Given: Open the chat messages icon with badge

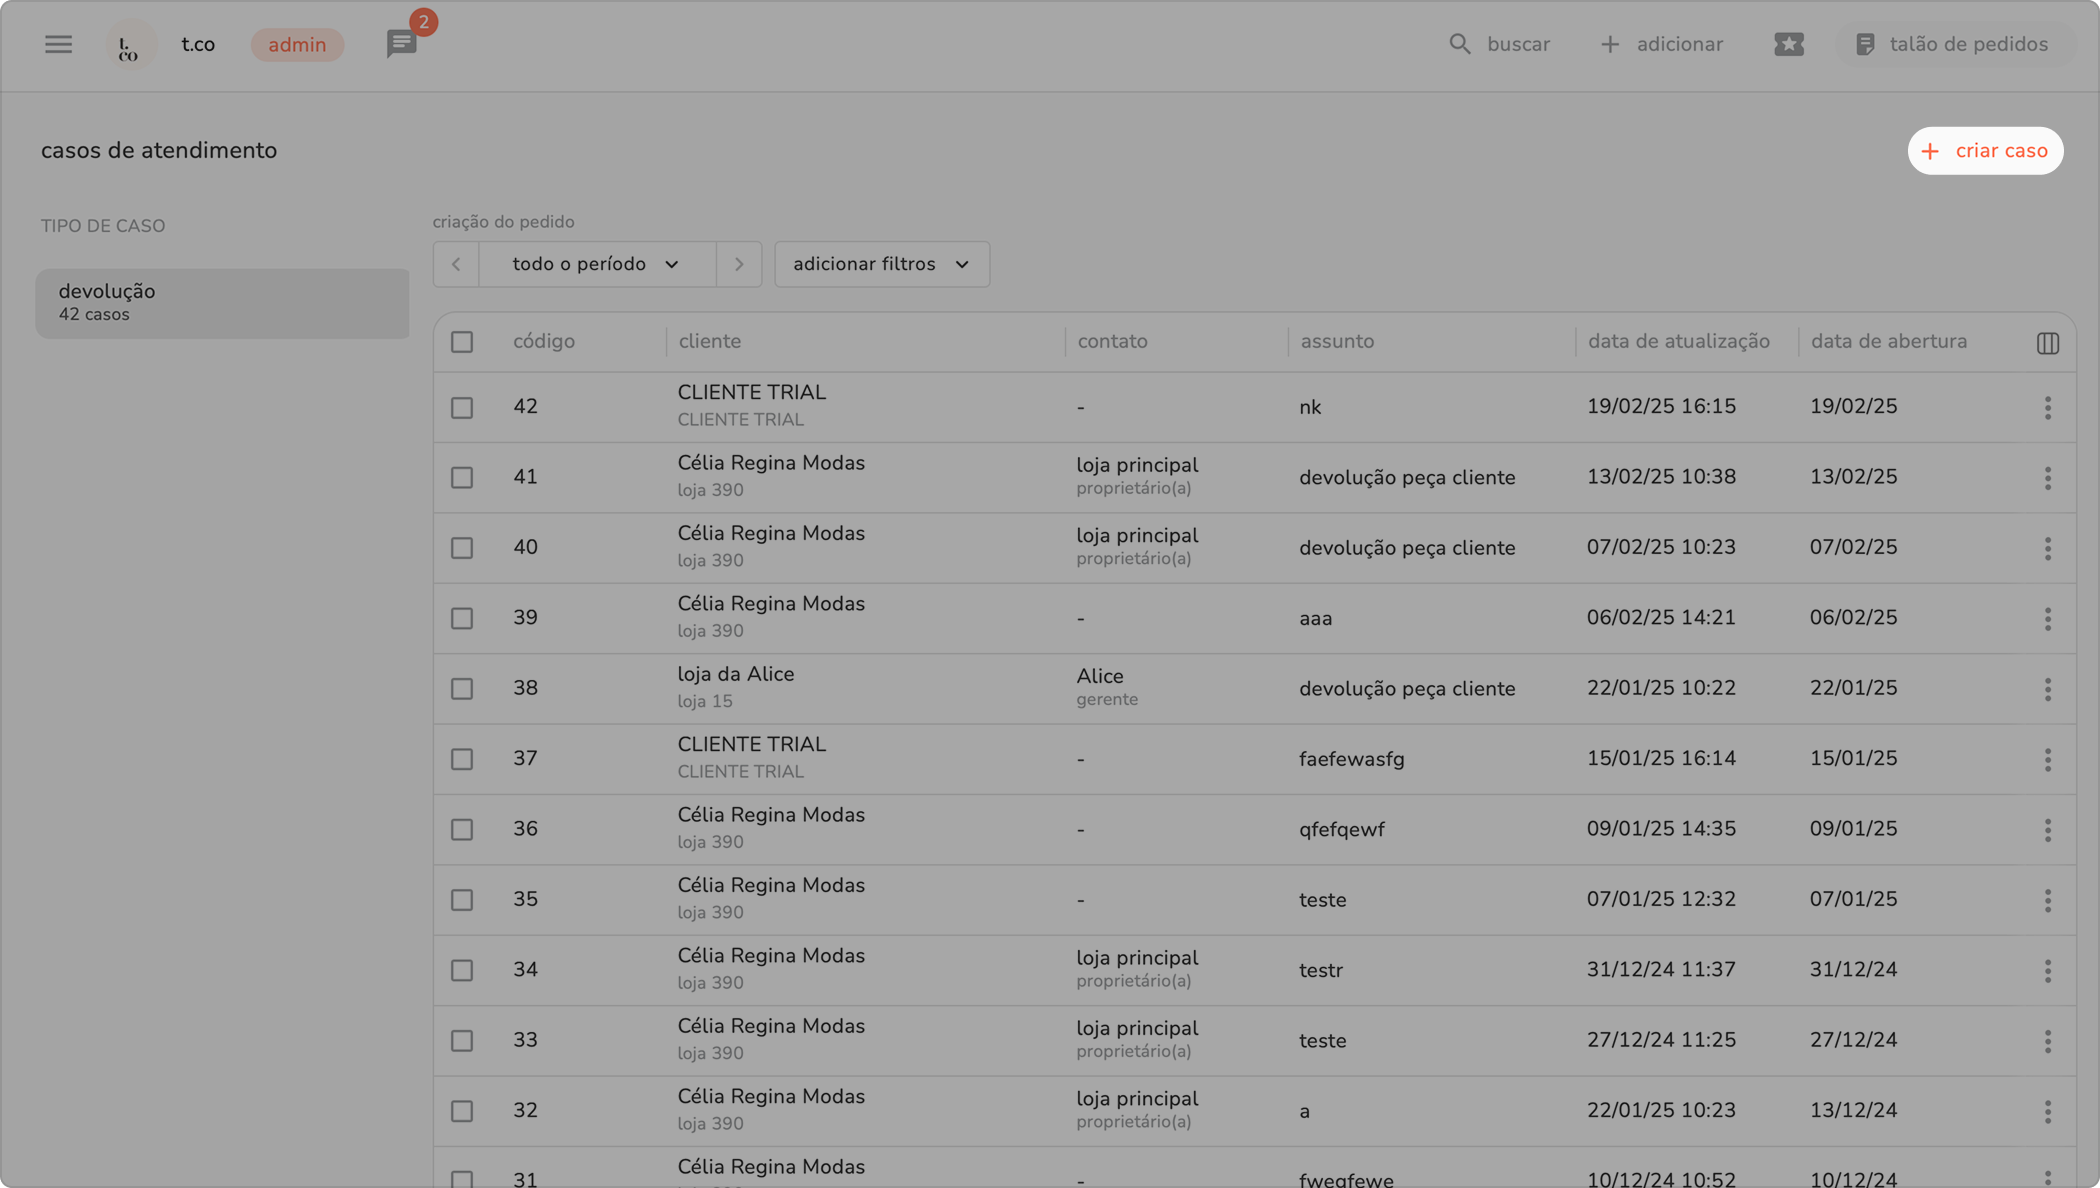Looking at the screenshot, I should [x=402, y=44].
